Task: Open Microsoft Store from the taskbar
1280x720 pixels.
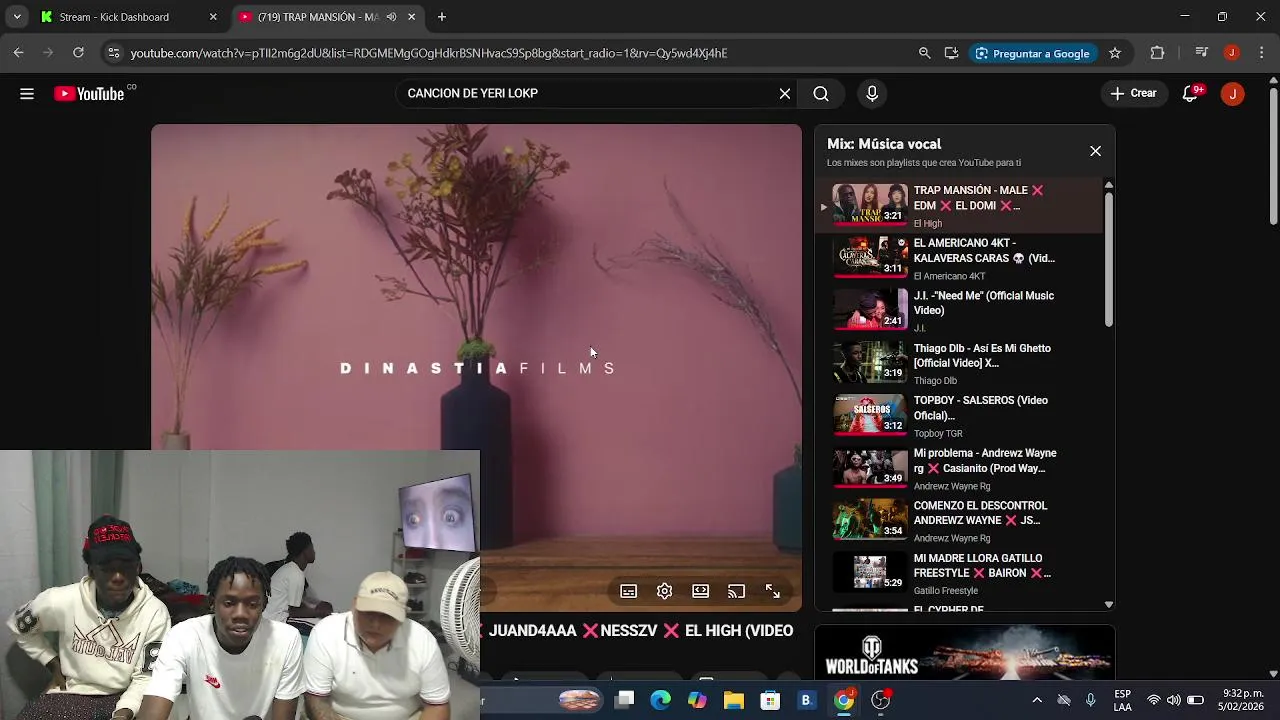Action: pos(770,700)
